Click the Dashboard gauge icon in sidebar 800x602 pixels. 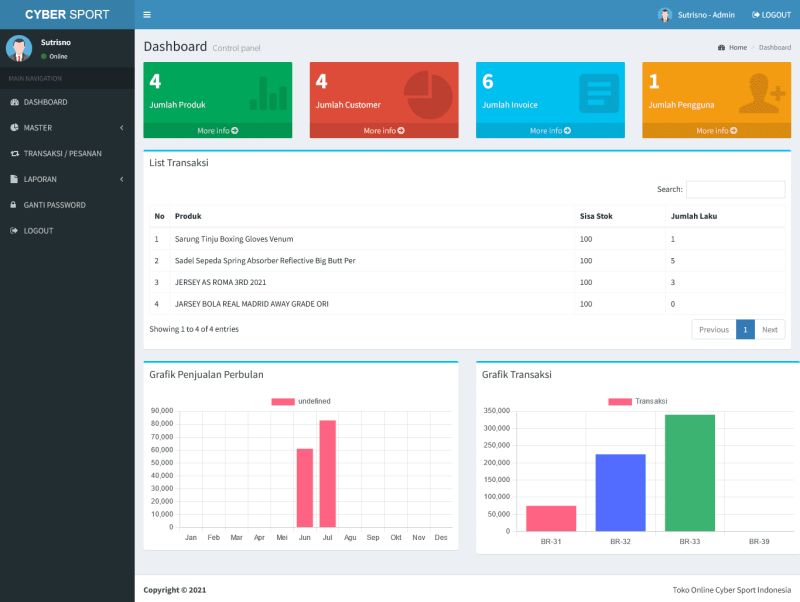click(14, 102)
